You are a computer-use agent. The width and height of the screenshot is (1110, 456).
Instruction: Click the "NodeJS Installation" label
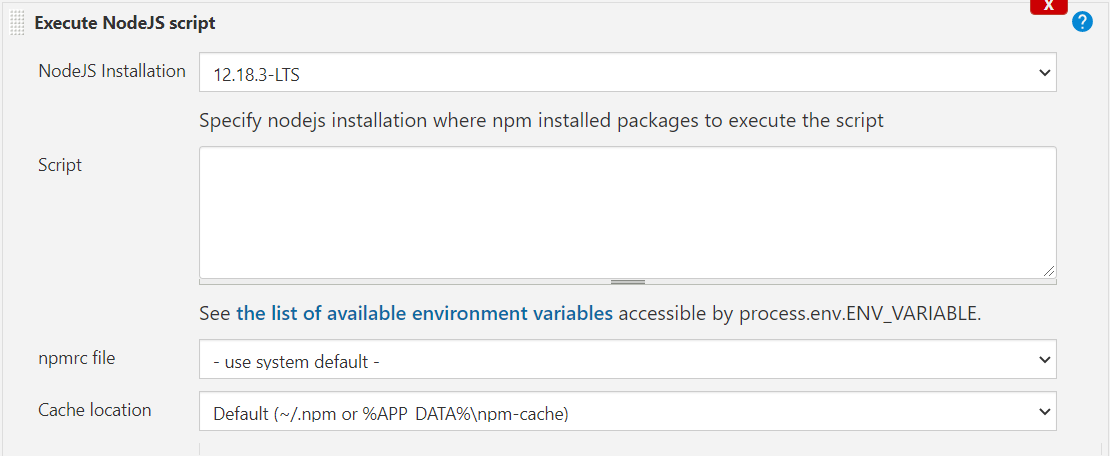112,71
